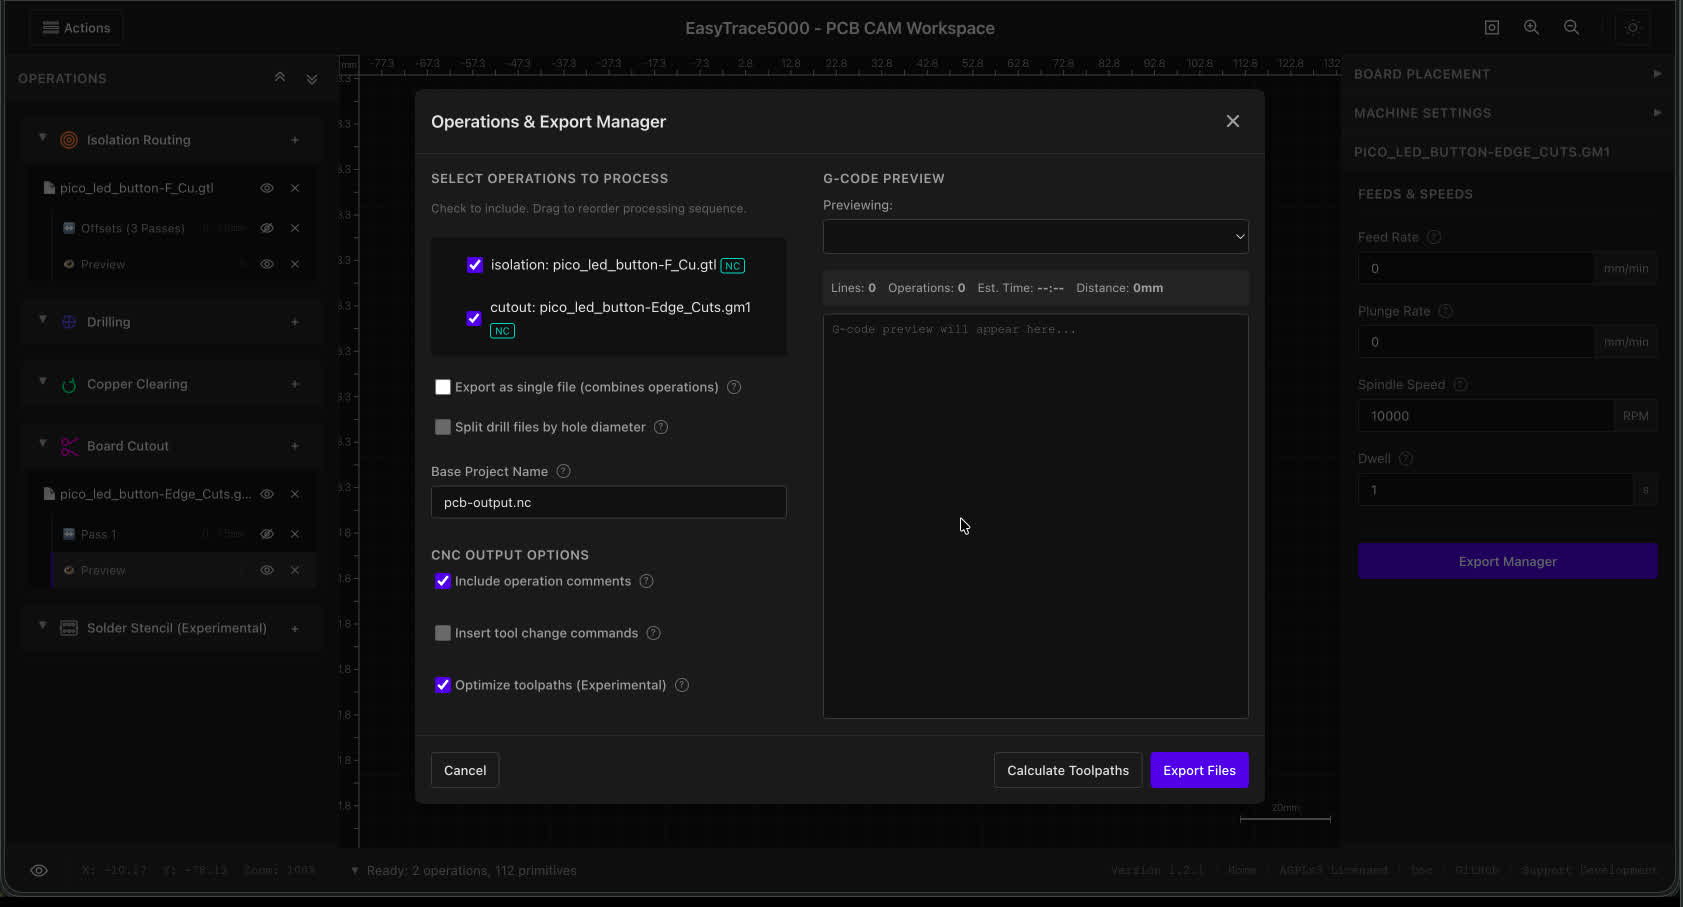Hide the pico_led_button-Edge_Cuts layer
The image size is (1683, 907).
coord(267,494)
